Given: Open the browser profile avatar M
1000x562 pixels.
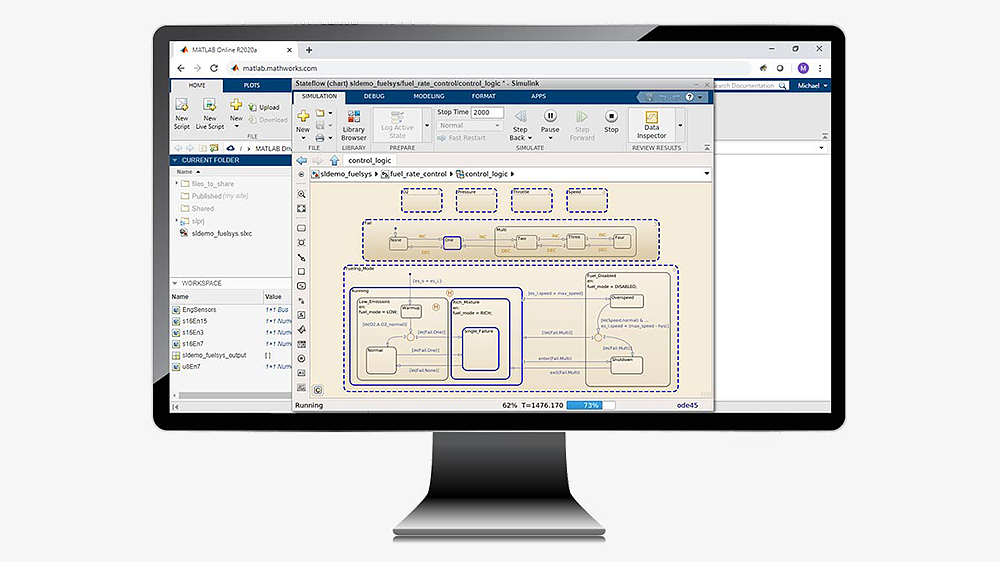Looking at the screenshot, I should (x=803, y=68).
